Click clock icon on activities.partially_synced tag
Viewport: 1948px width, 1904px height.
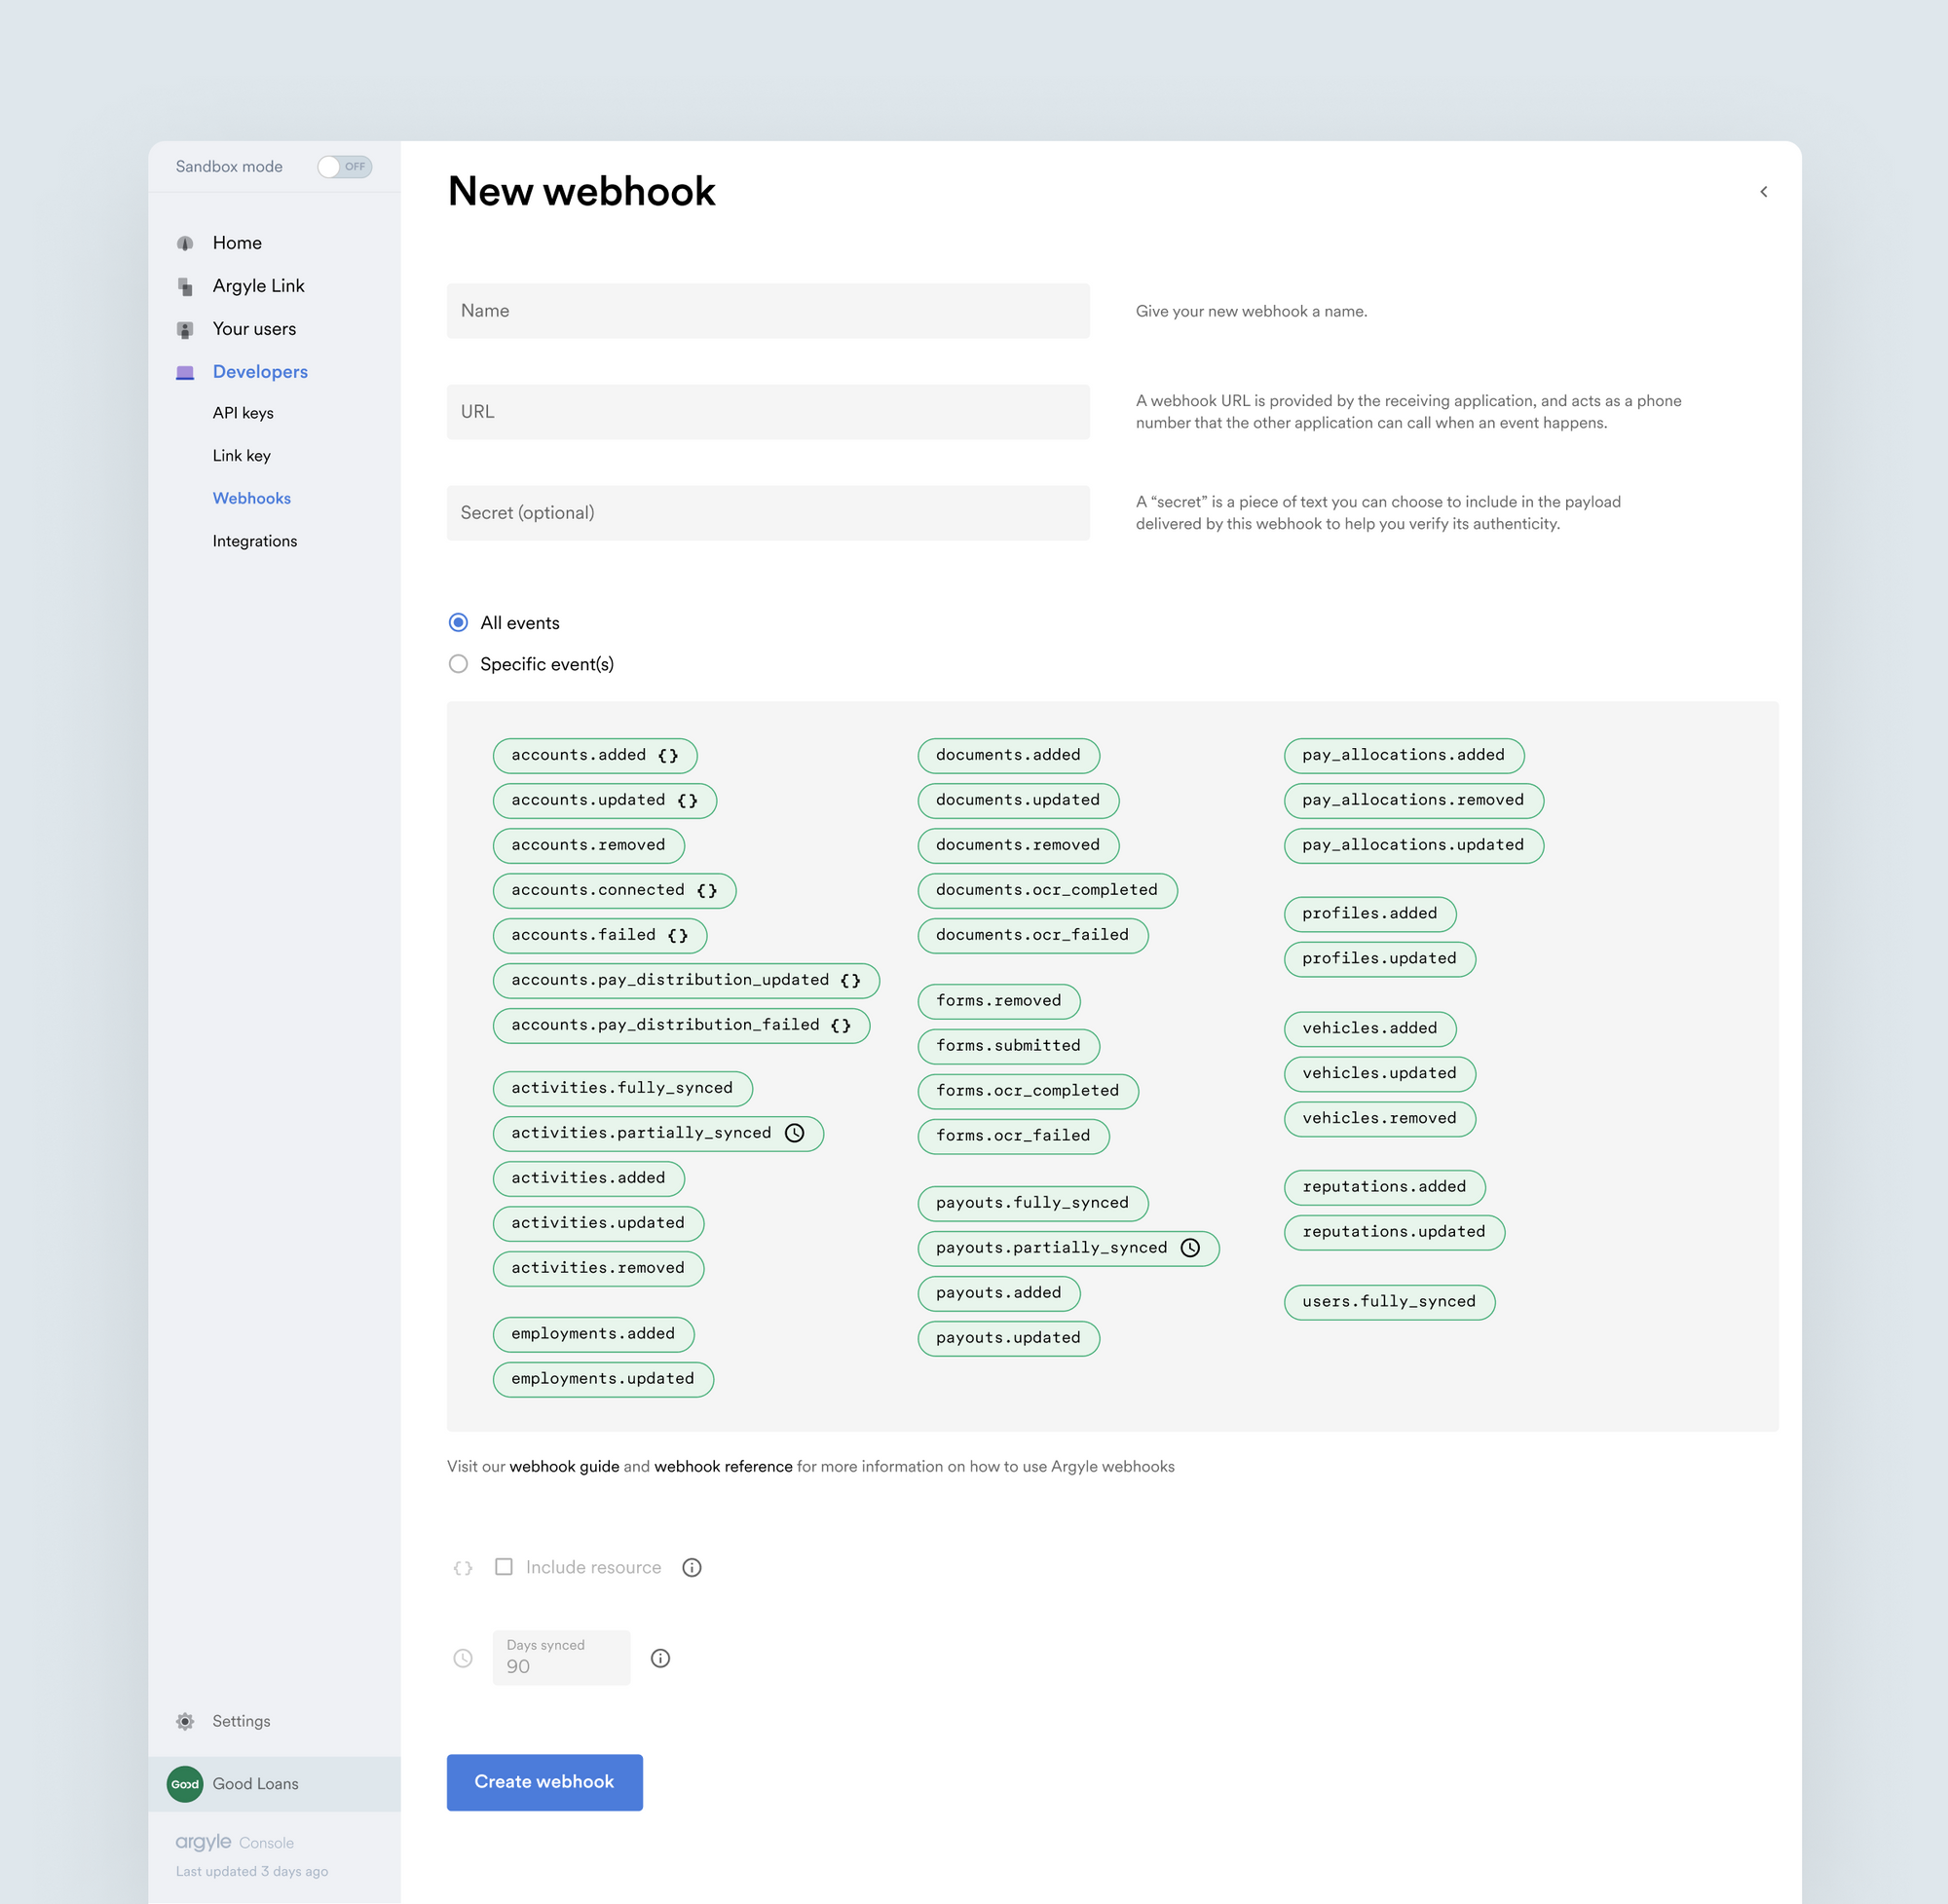[x=795, y=1133]
